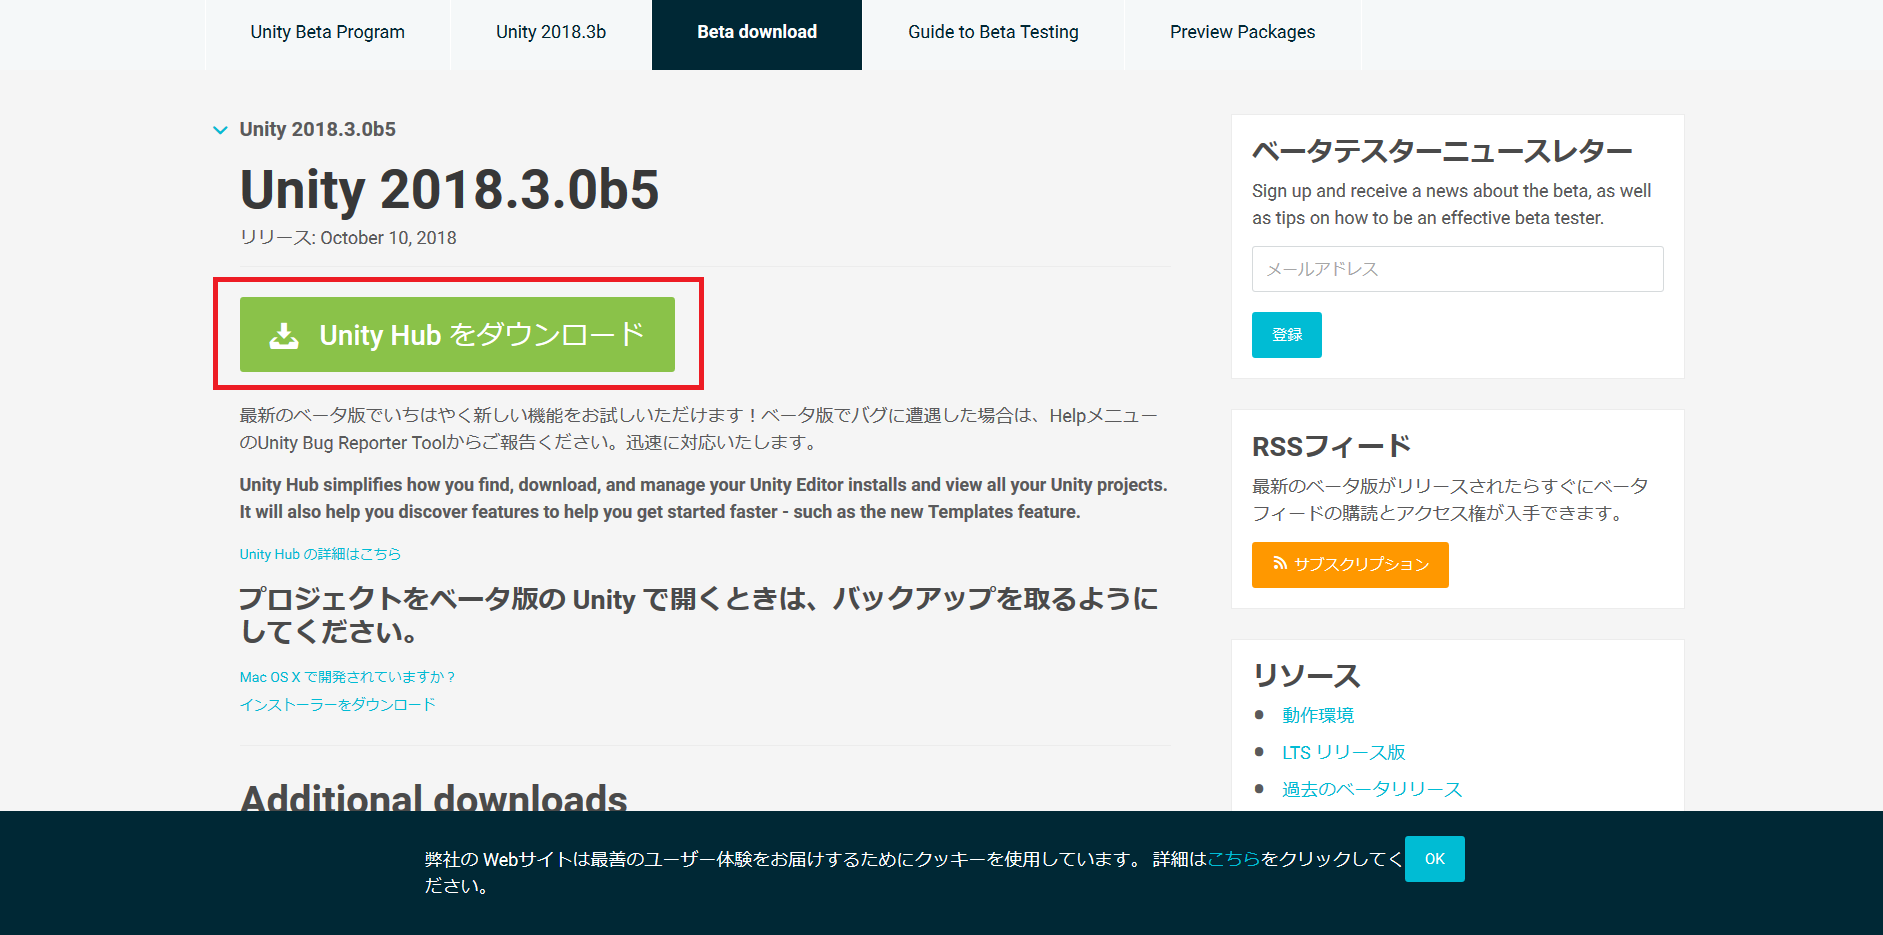Open the Unity Hub の詳細はこちら link

click(320, 554)
